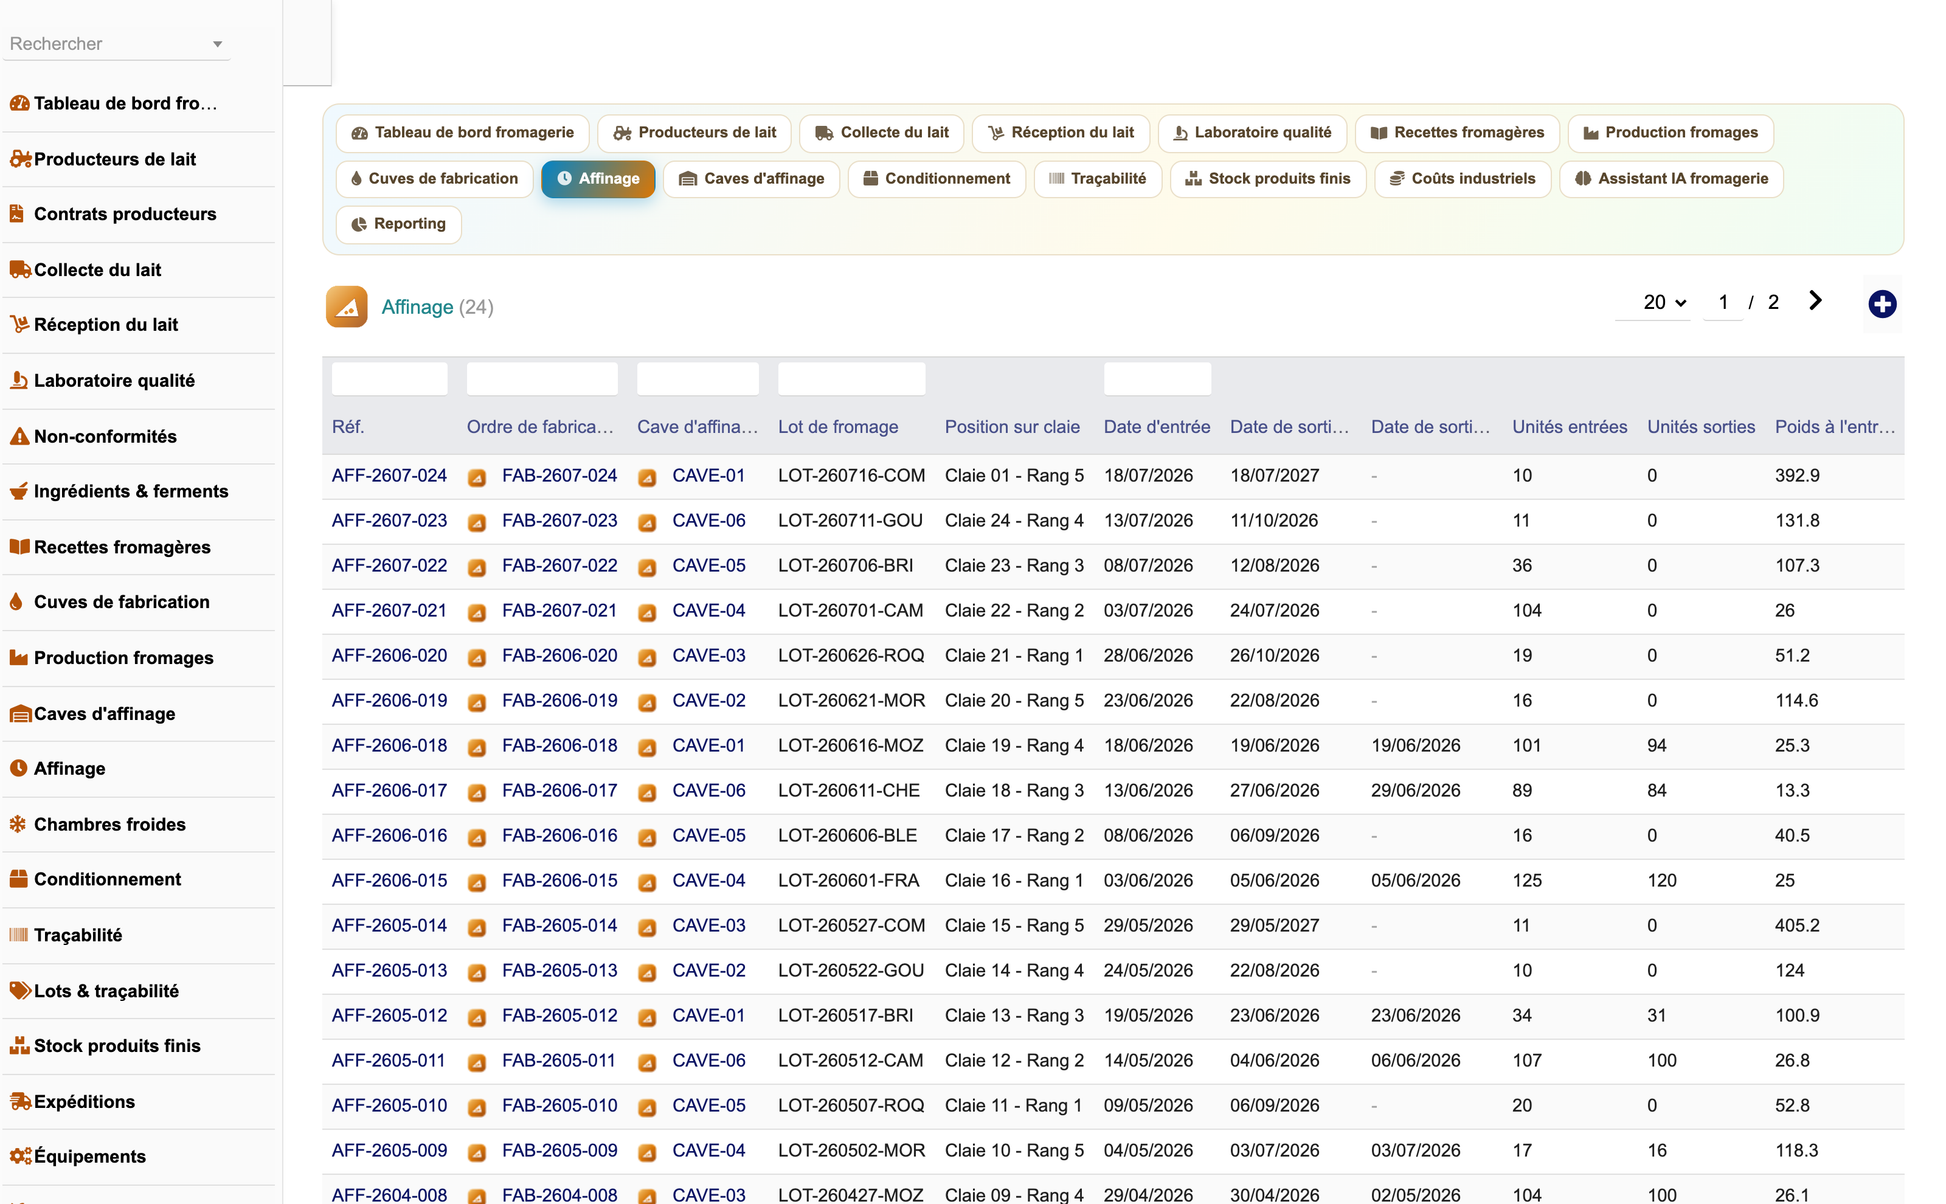Click the Traçabilité barcode icon in sidebar

point(19,935)
